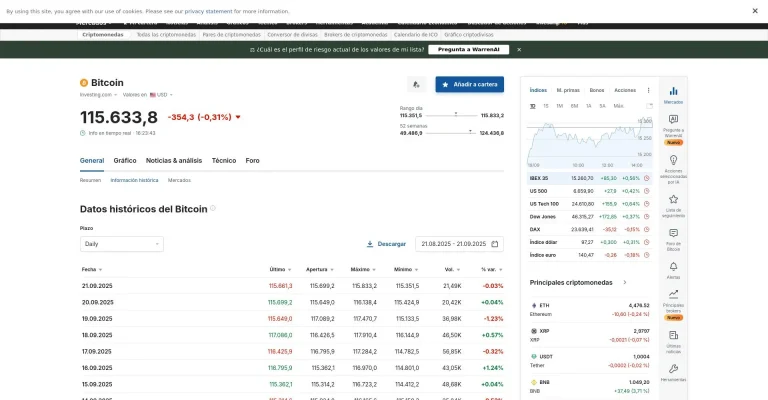Select the 1A chart timeframe
The height and width of the screenshot is (400, 768).
tap(588, 106)
